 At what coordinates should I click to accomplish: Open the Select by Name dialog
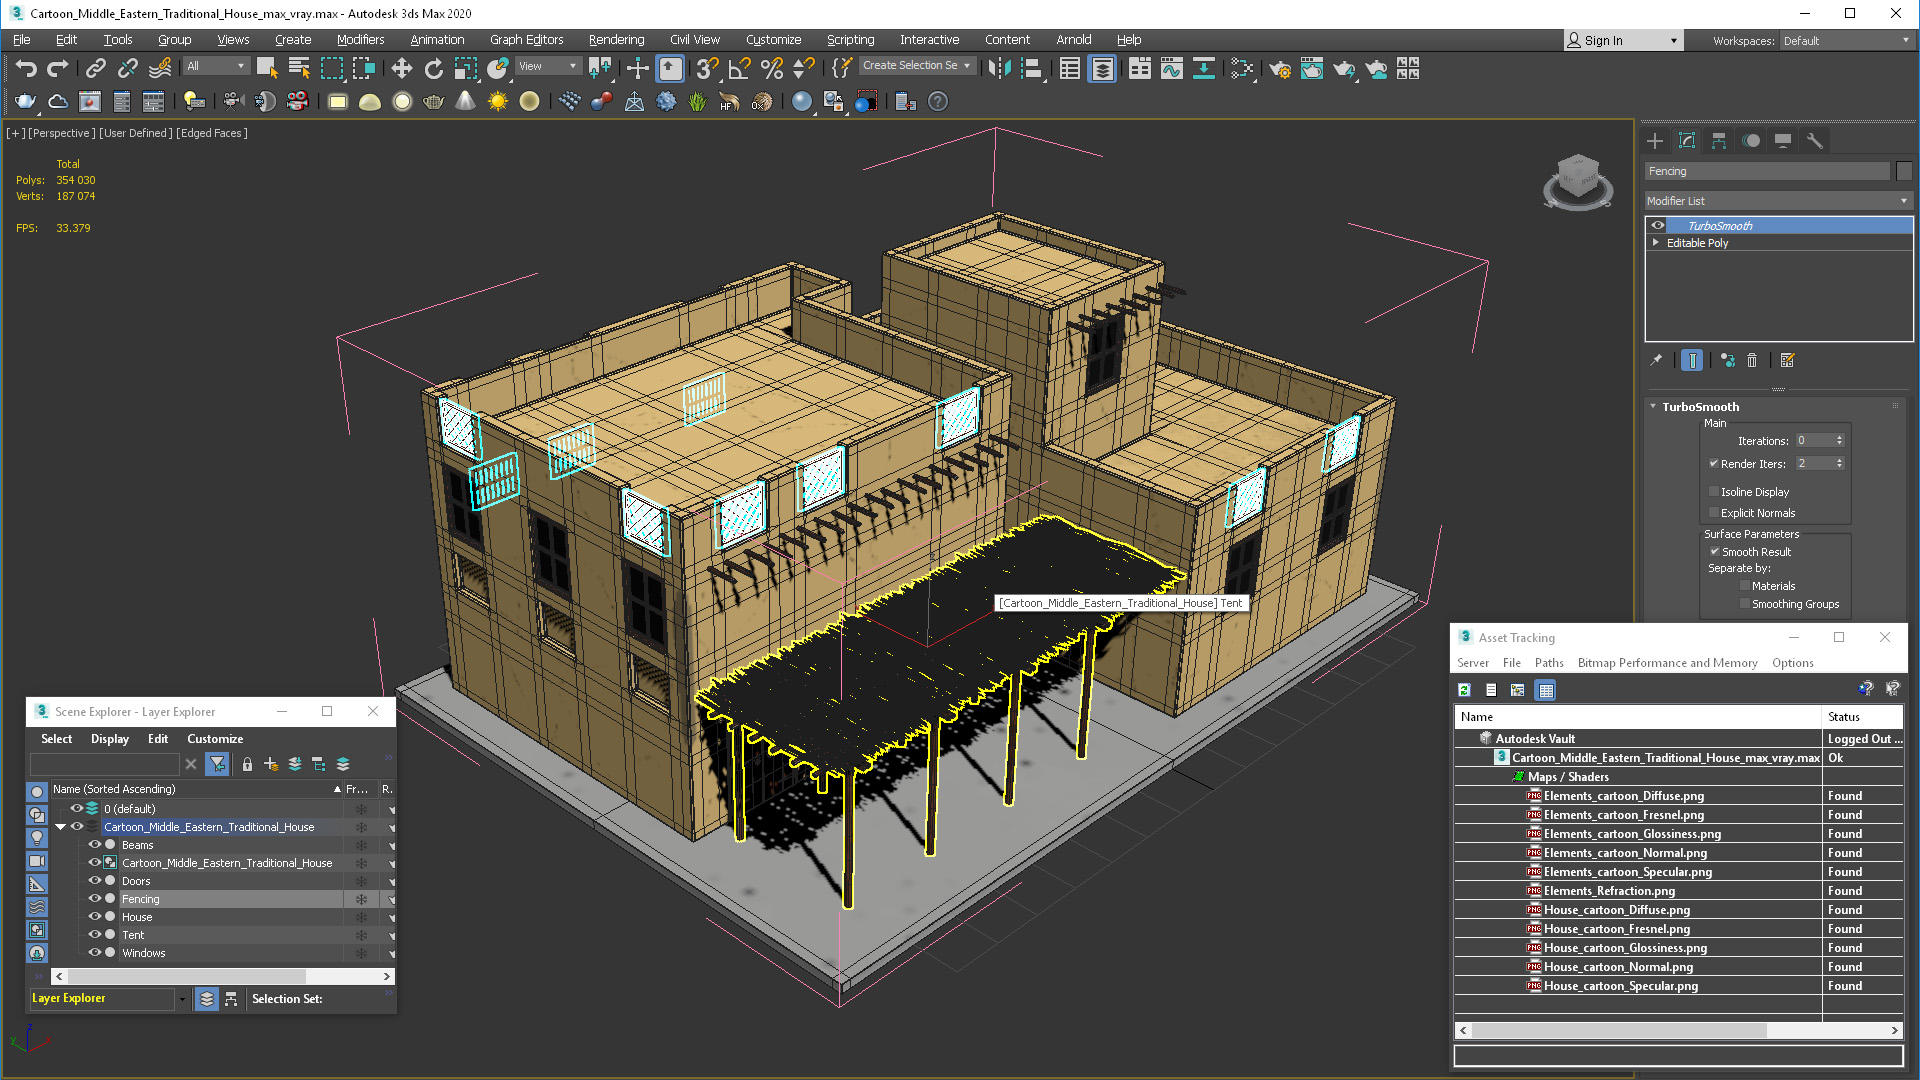298,68
